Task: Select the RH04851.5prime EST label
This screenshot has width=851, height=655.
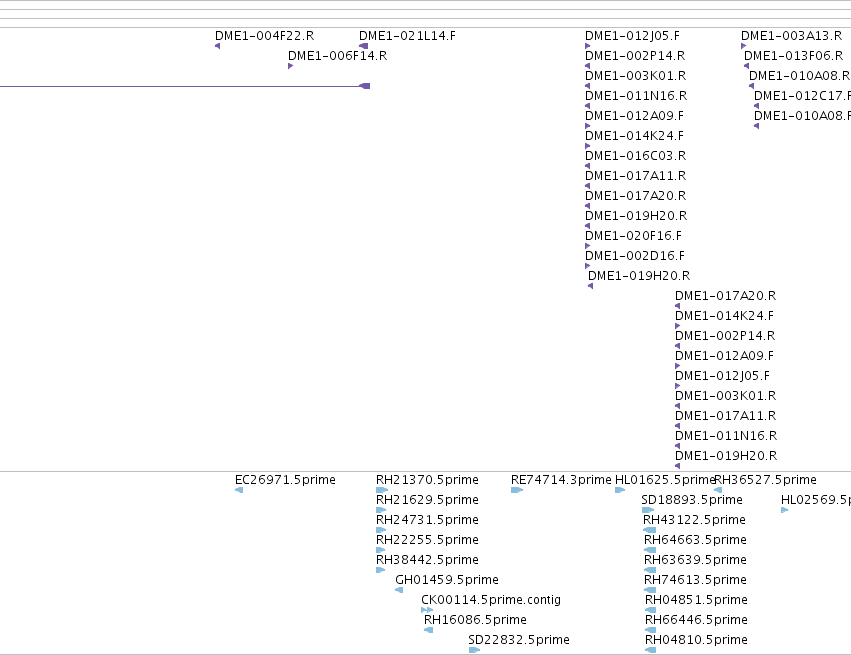Action: click(696, 600)
